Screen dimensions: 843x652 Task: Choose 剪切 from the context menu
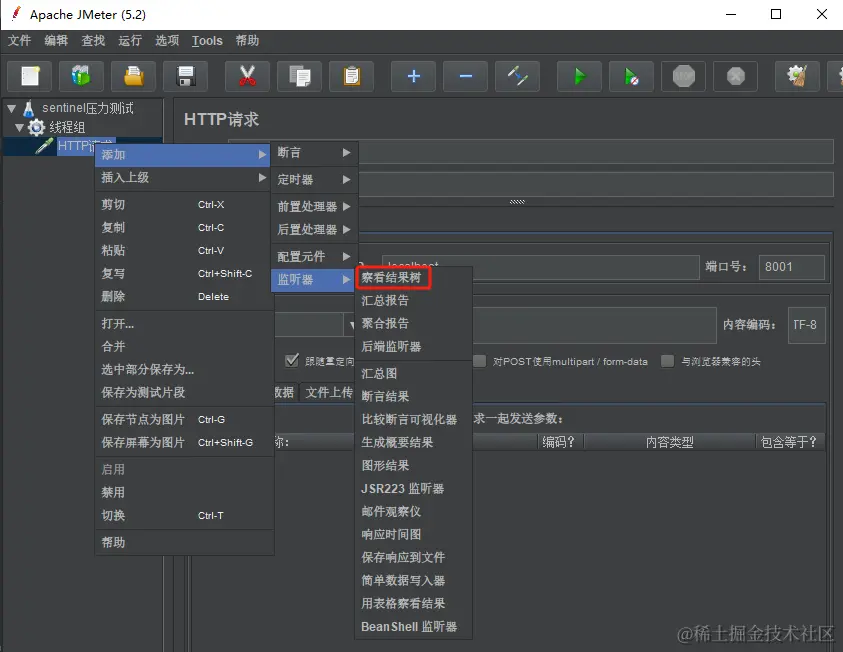pyautogui.click(x=183, y=204)
